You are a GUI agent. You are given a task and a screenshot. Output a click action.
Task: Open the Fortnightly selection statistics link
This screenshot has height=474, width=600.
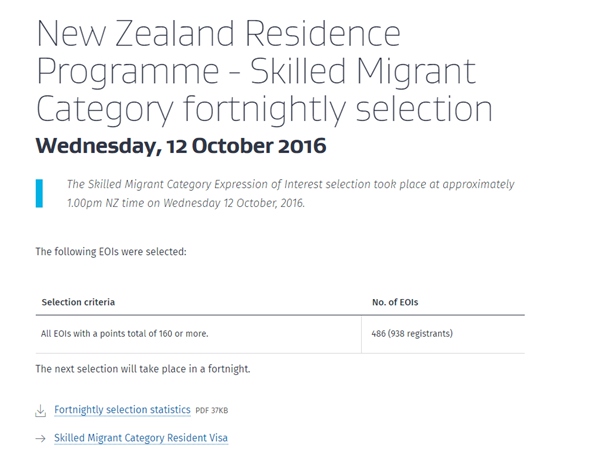[x=122, y=410]
